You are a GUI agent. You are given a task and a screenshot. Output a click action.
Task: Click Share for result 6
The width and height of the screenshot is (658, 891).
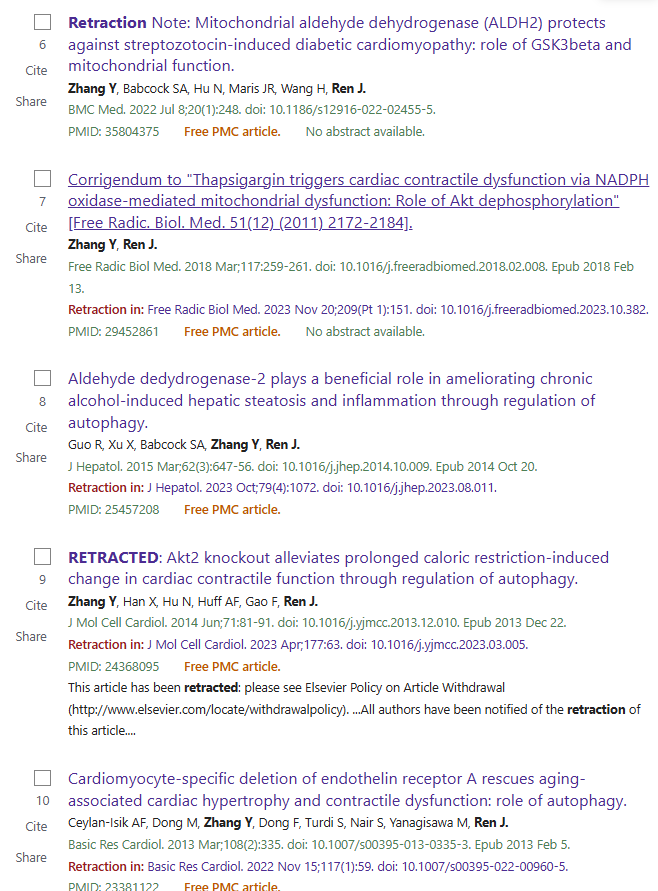click(x=31, y=102)
